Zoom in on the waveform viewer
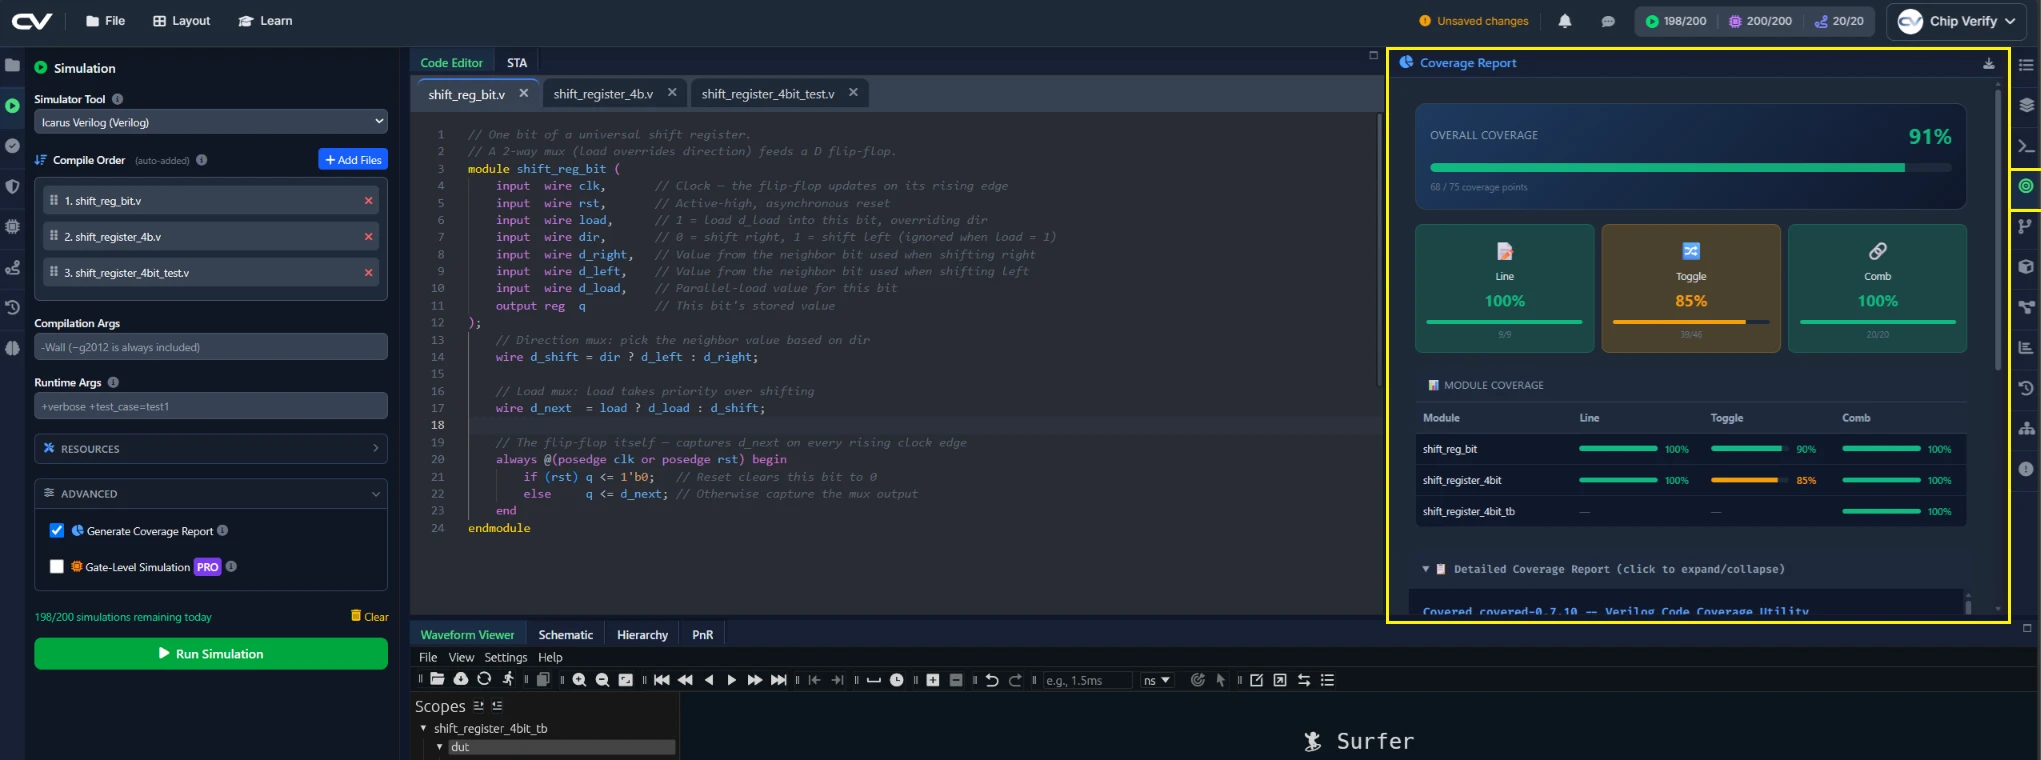Image resolution: width=2041 pixels, height=760 pixels. tap(579, 680)
